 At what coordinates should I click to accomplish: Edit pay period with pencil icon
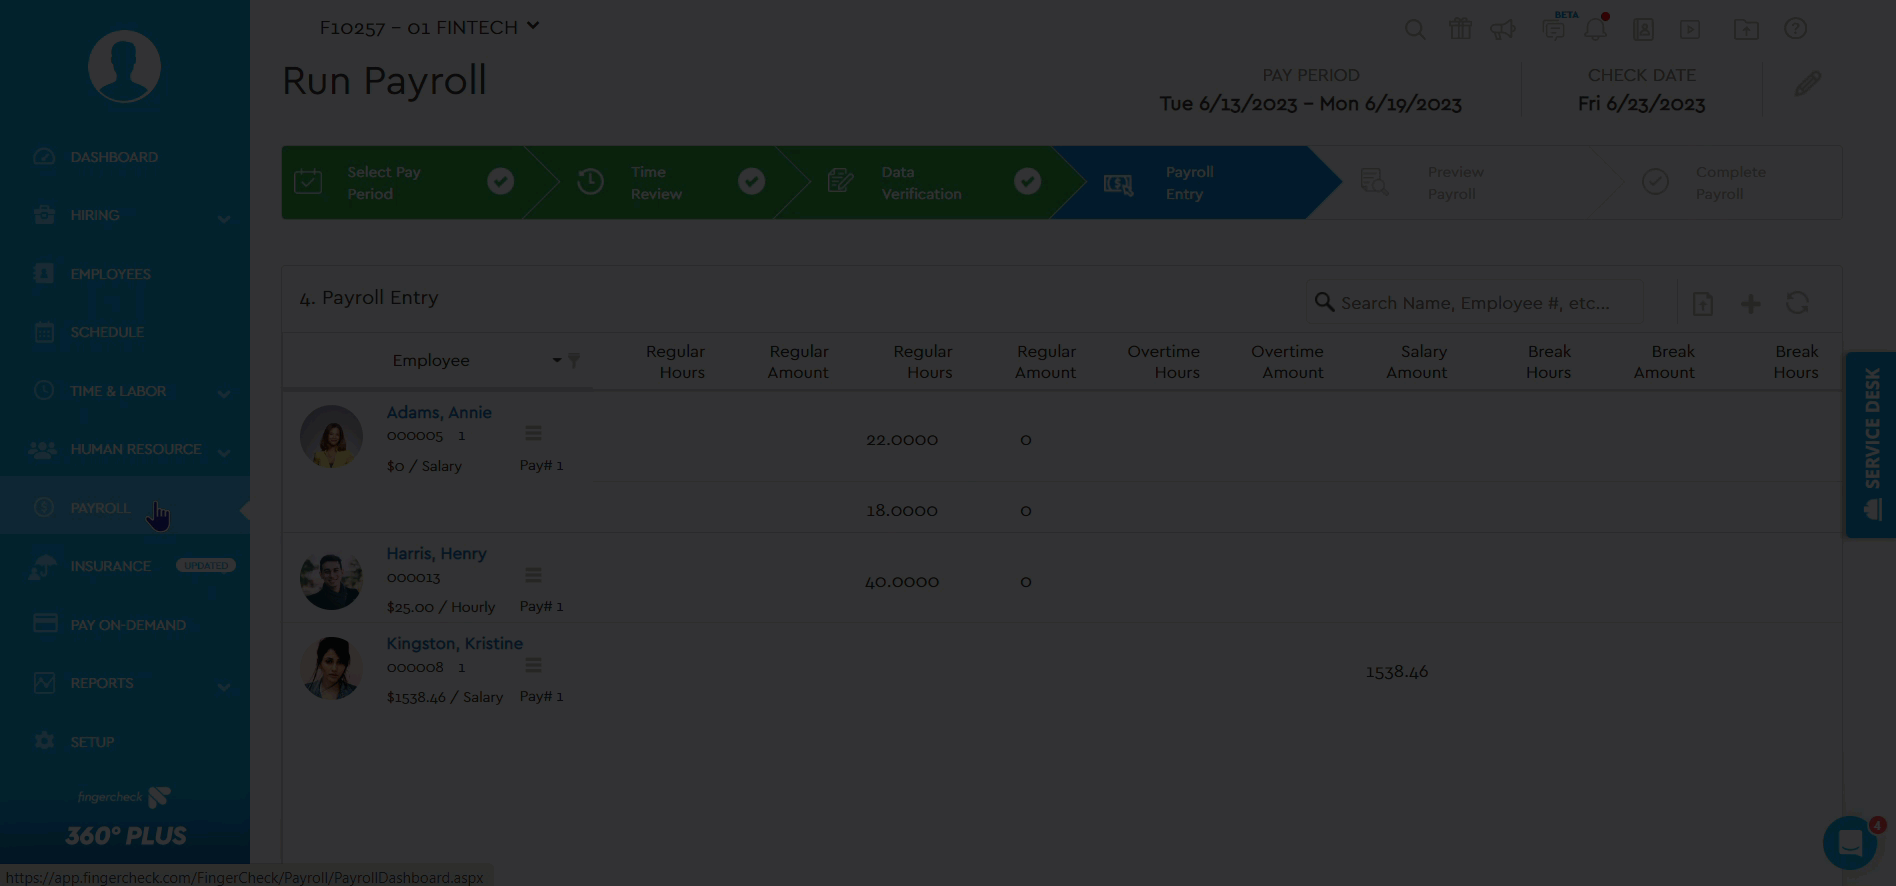point(1807,84)
